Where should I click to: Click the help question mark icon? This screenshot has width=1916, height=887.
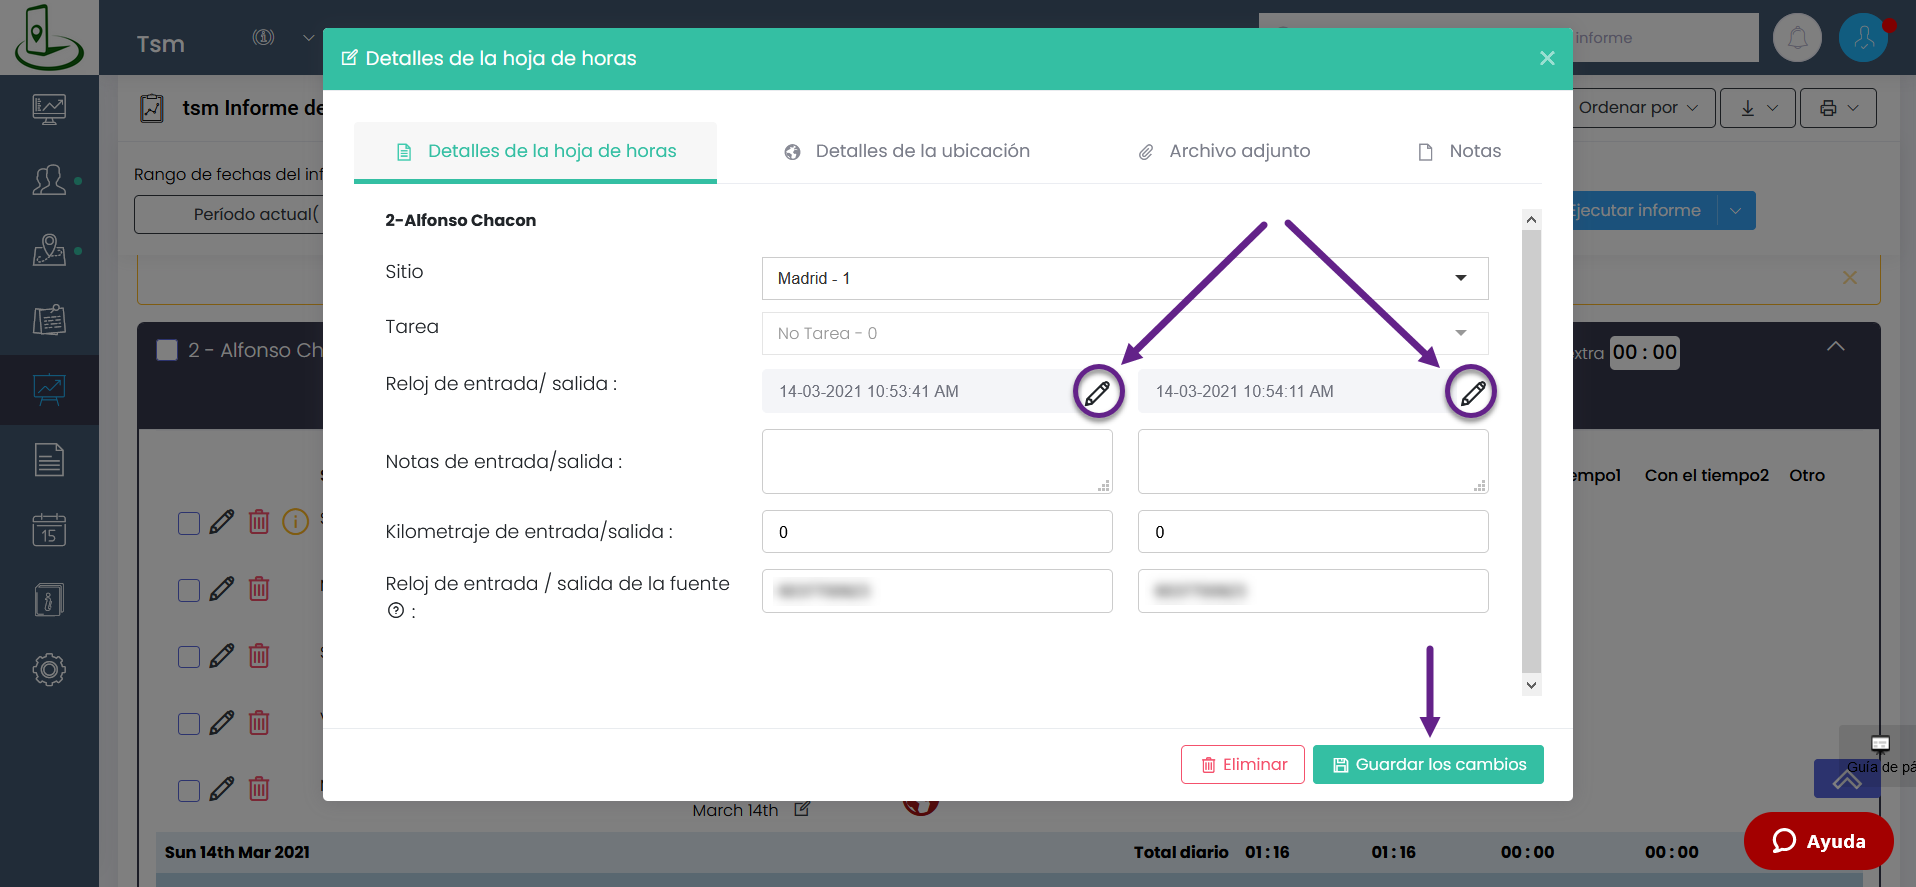coord(396,611)
